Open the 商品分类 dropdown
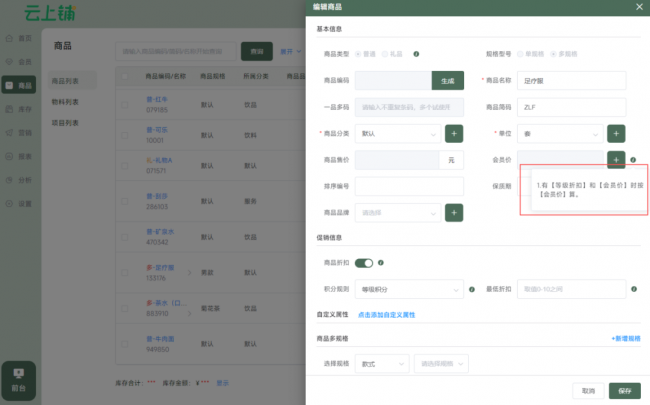Viewport: 650px width, 405px height. click(397, 133)
